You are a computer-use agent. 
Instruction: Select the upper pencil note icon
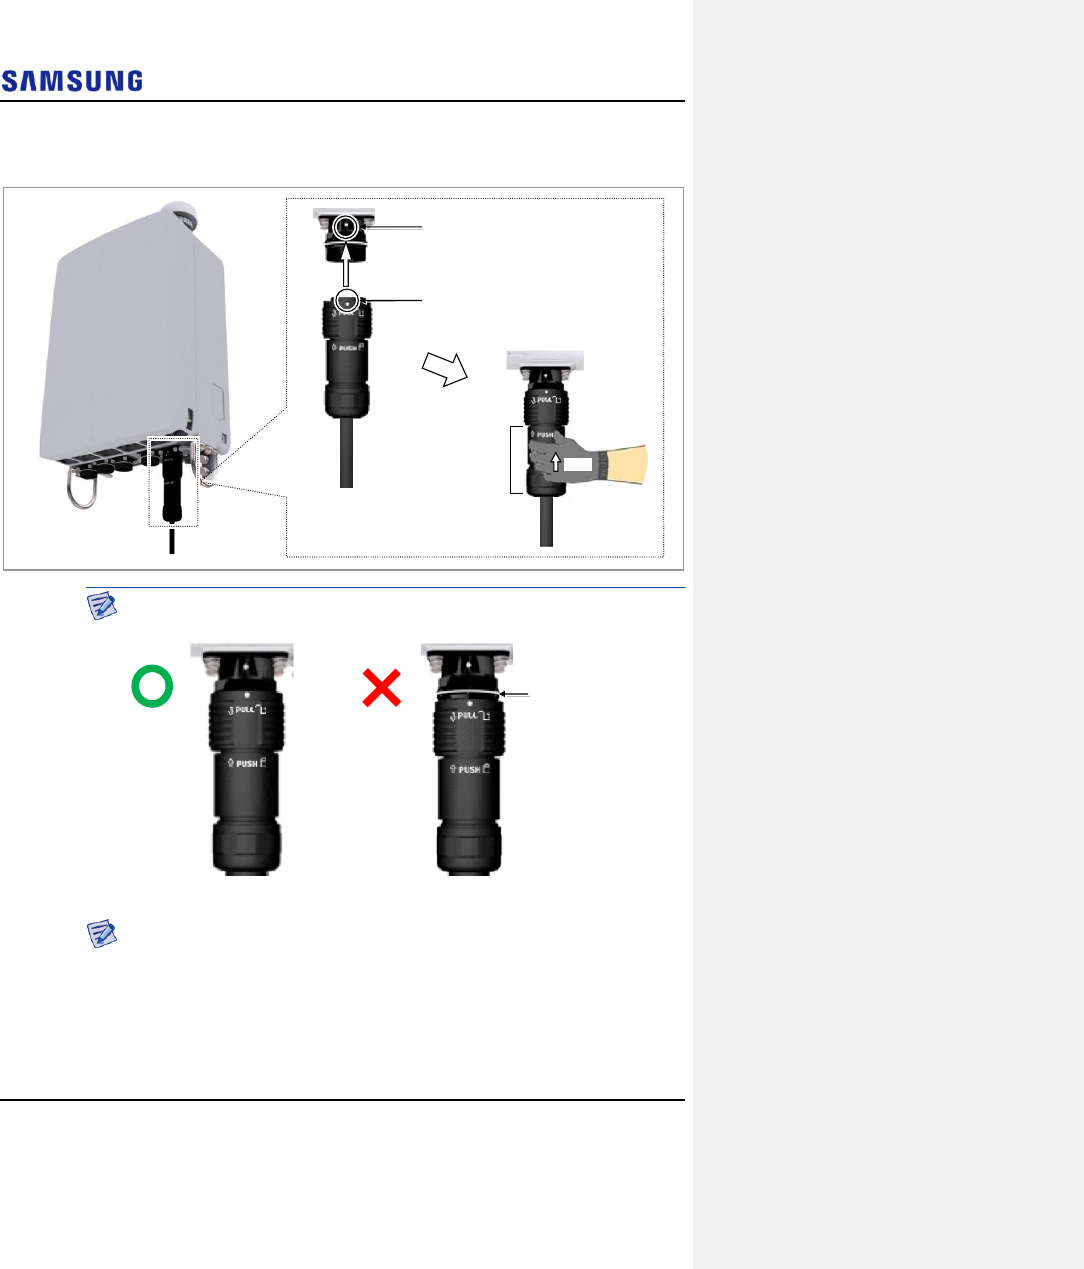pyautogui.click(x=102, y=605)
